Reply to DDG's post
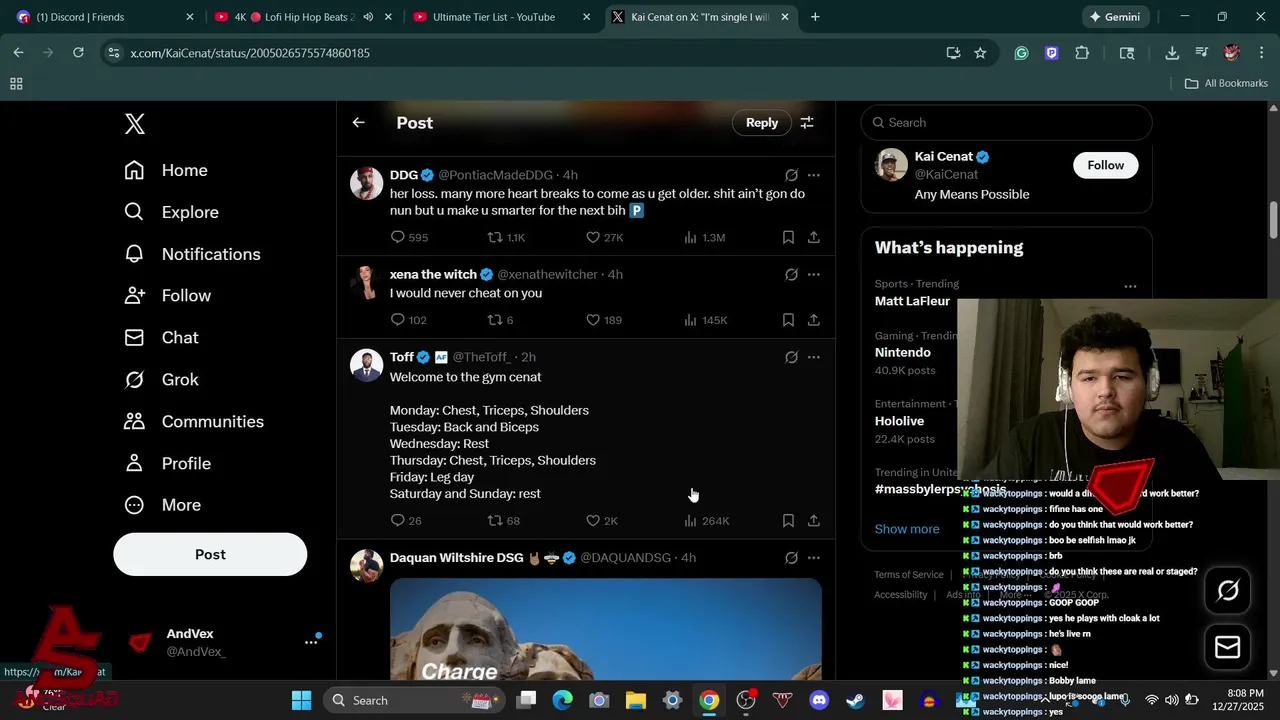Screen dimensions: 1280x720 [409, 237]
